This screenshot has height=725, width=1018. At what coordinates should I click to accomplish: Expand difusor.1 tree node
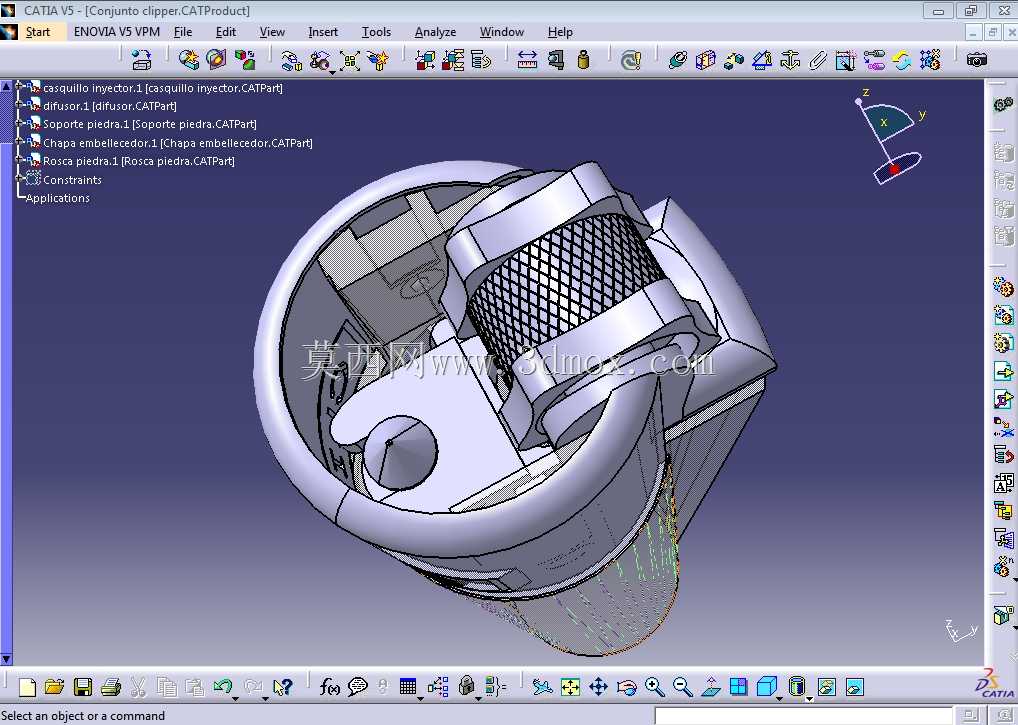pyautogui.click(x=19, y=103)
